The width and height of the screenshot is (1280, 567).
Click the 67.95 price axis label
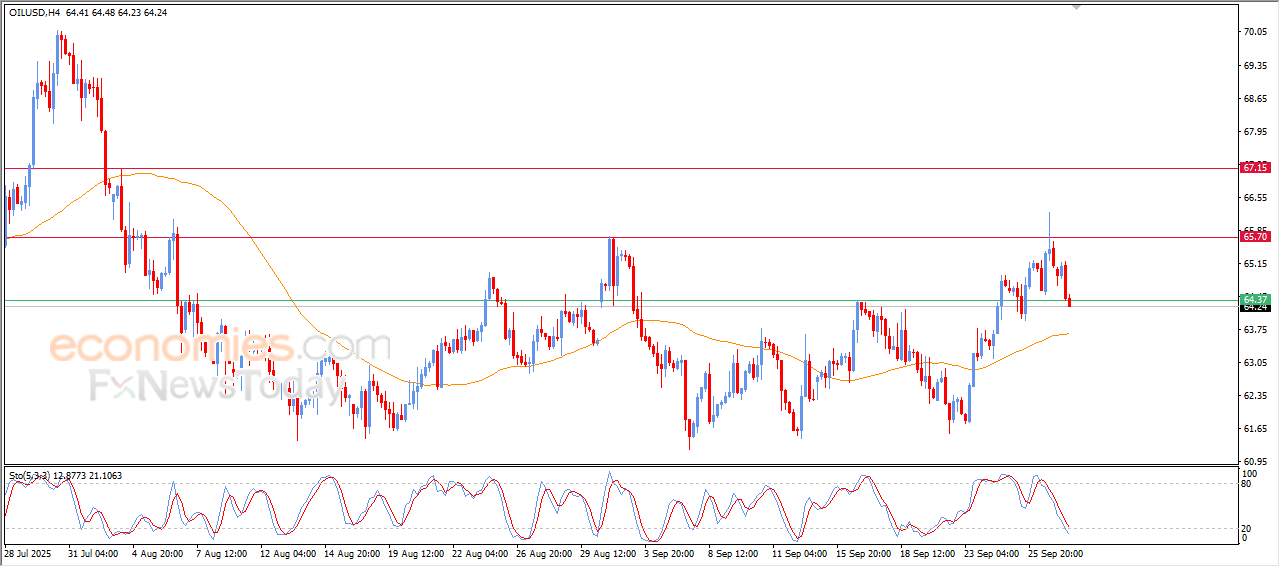click(1255, 131)
